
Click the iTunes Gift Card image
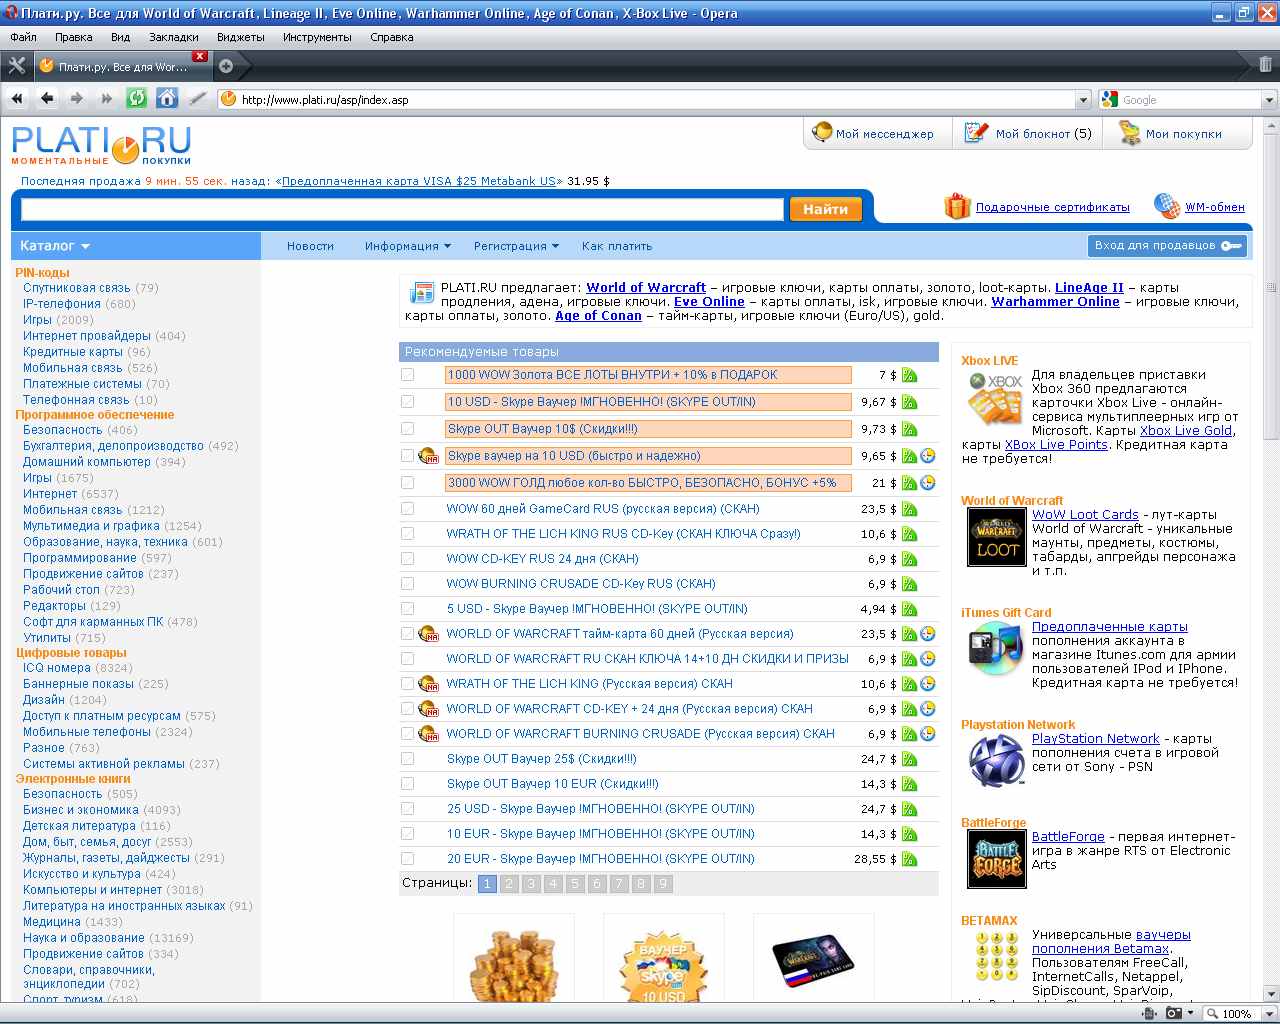click(x=995, y=647)
